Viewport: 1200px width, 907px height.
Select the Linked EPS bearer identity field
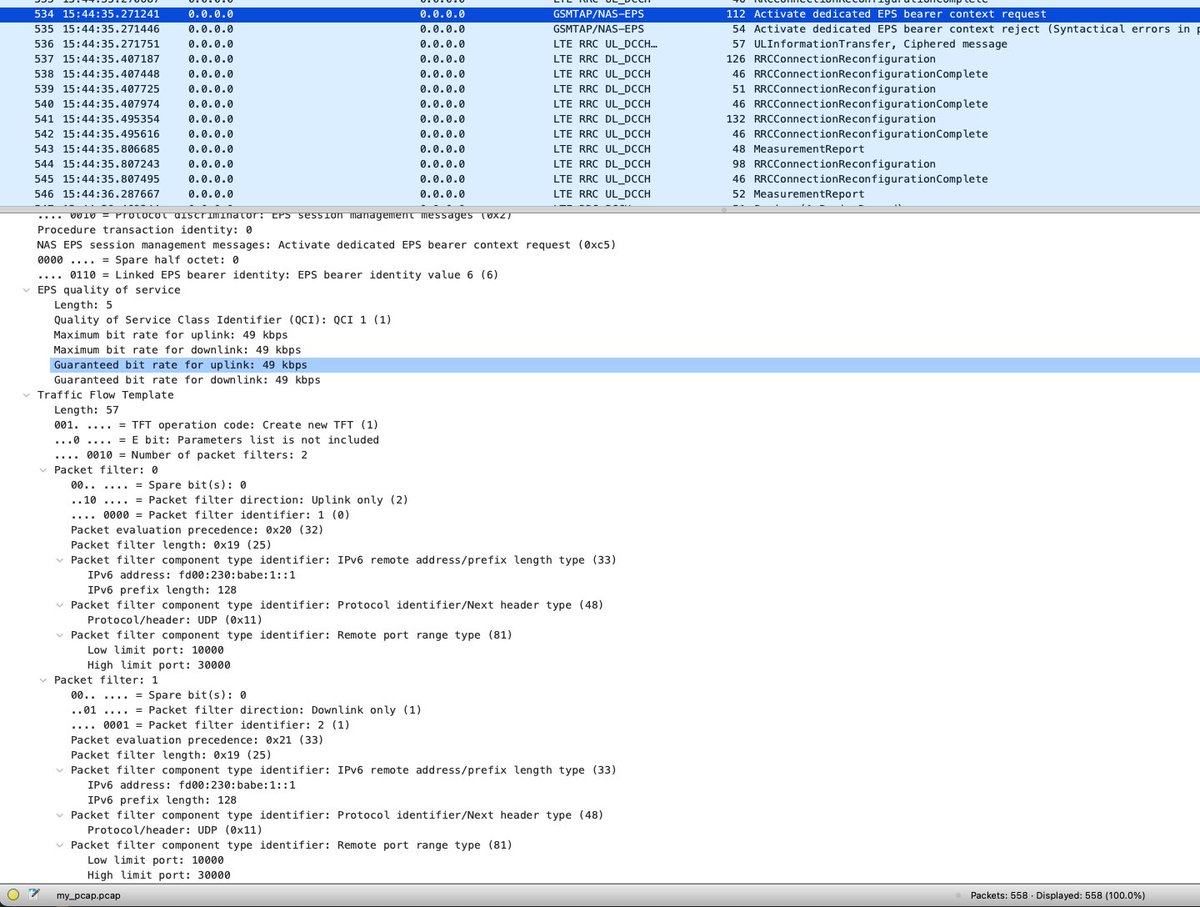pos(267,275)
